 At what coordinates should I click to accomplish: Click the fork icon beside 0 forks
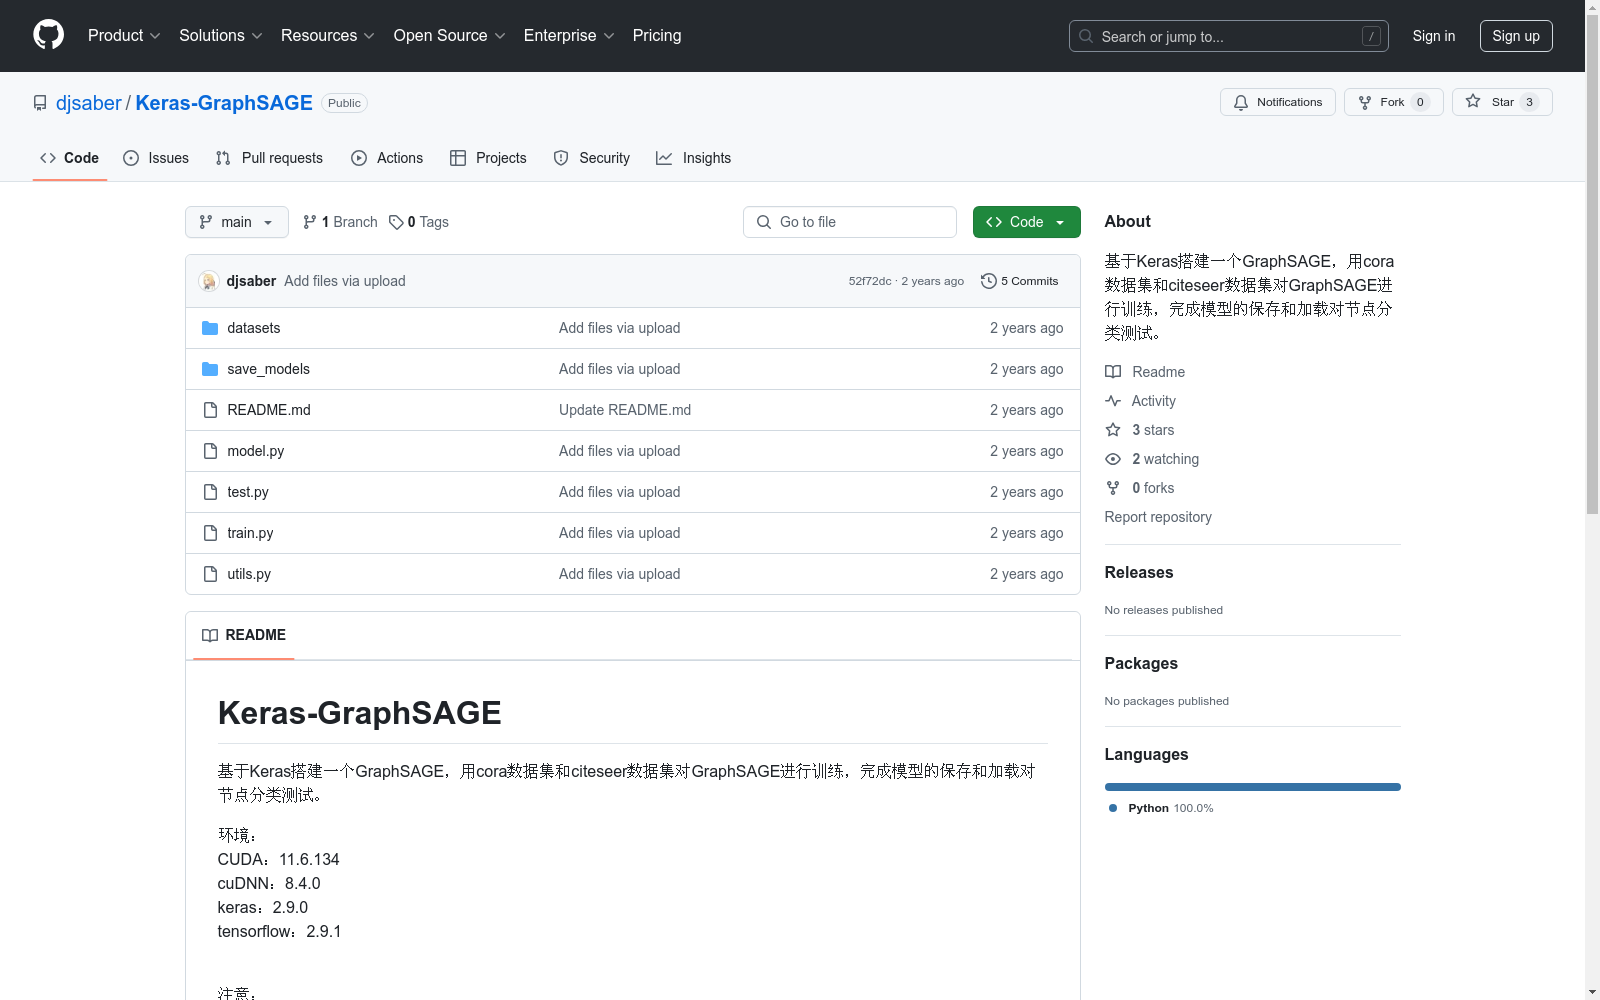[1113, 488]
